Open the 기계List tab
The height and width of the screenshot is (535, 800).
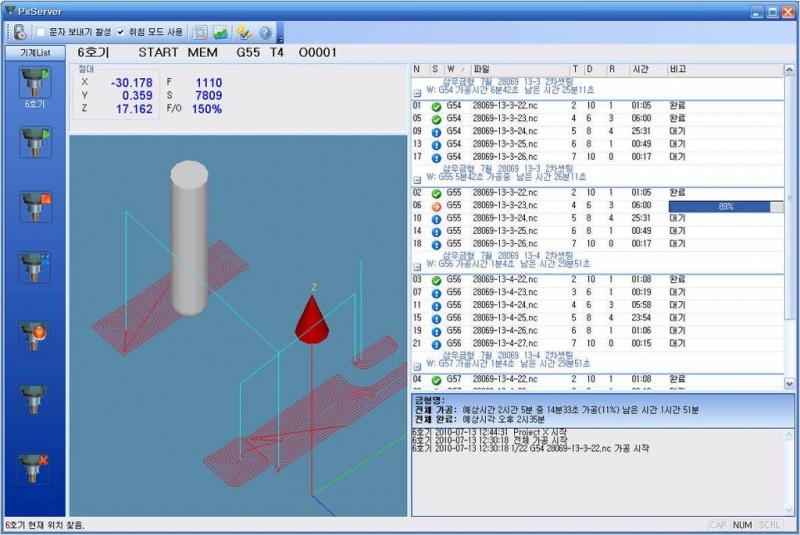tap(34, 52)
